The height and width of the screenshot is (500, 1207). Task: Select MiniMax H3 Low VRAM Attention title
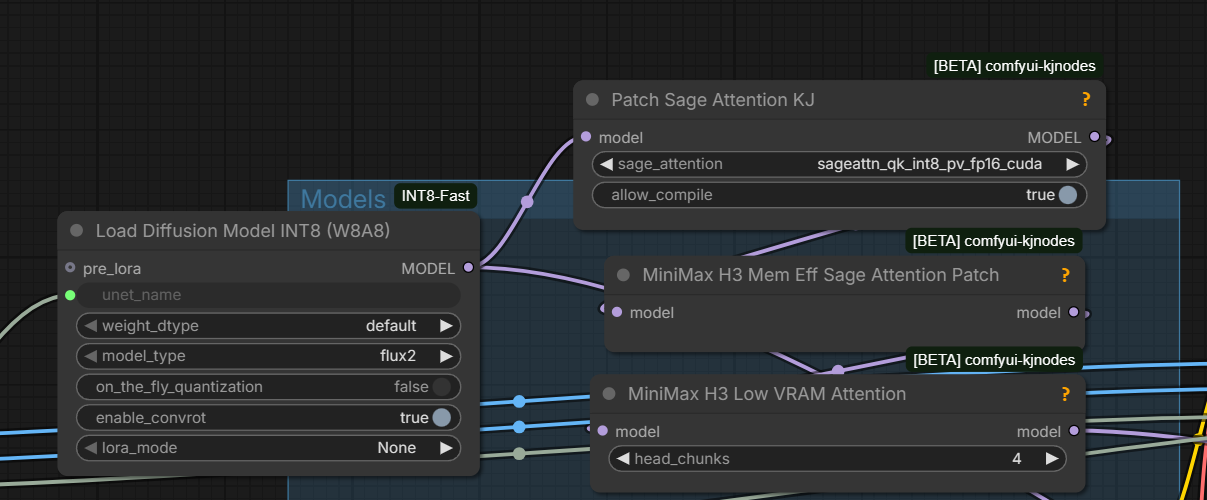[x=767, y=394]
